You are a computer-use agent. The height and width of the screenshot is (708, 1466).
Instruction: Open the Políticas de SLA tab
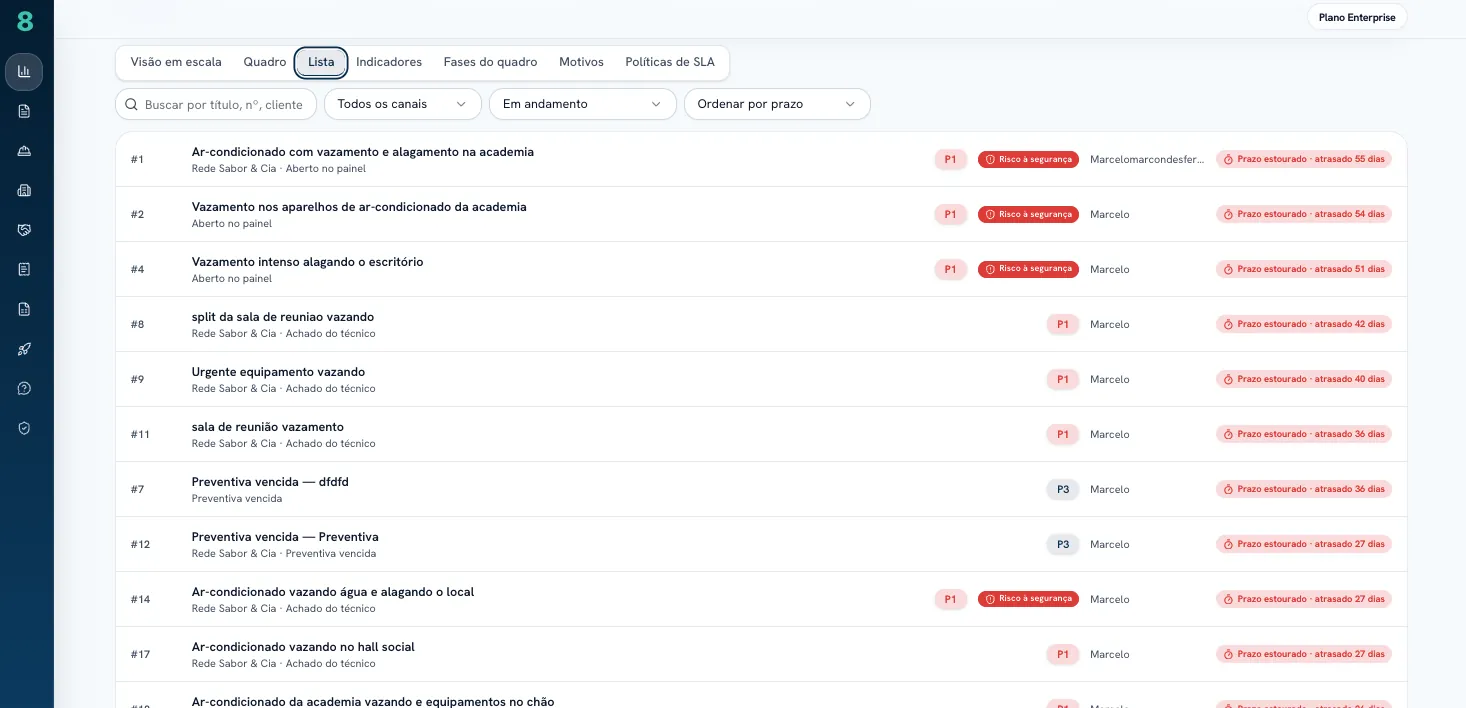point(670,62)
